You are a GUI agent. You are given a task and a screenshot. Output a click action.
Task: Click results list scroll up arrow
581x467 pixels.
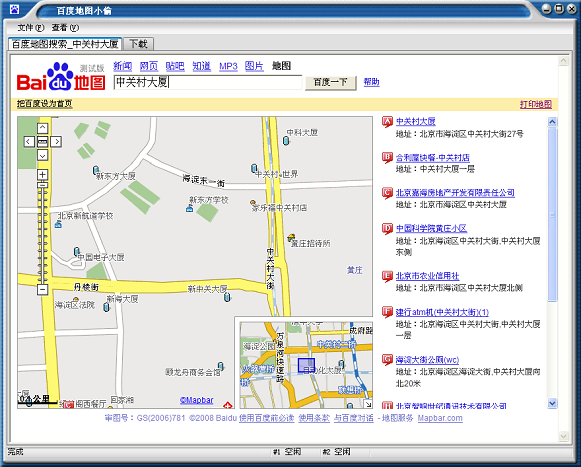[x=552, y=122]
